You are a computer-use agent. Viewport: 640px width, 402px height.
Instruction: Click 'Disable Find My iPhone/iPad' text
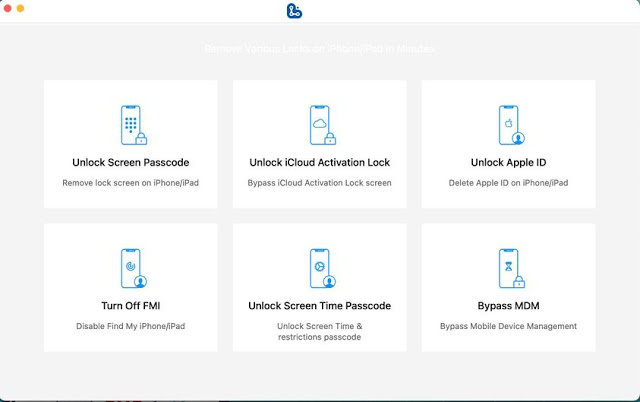point(131,326)
